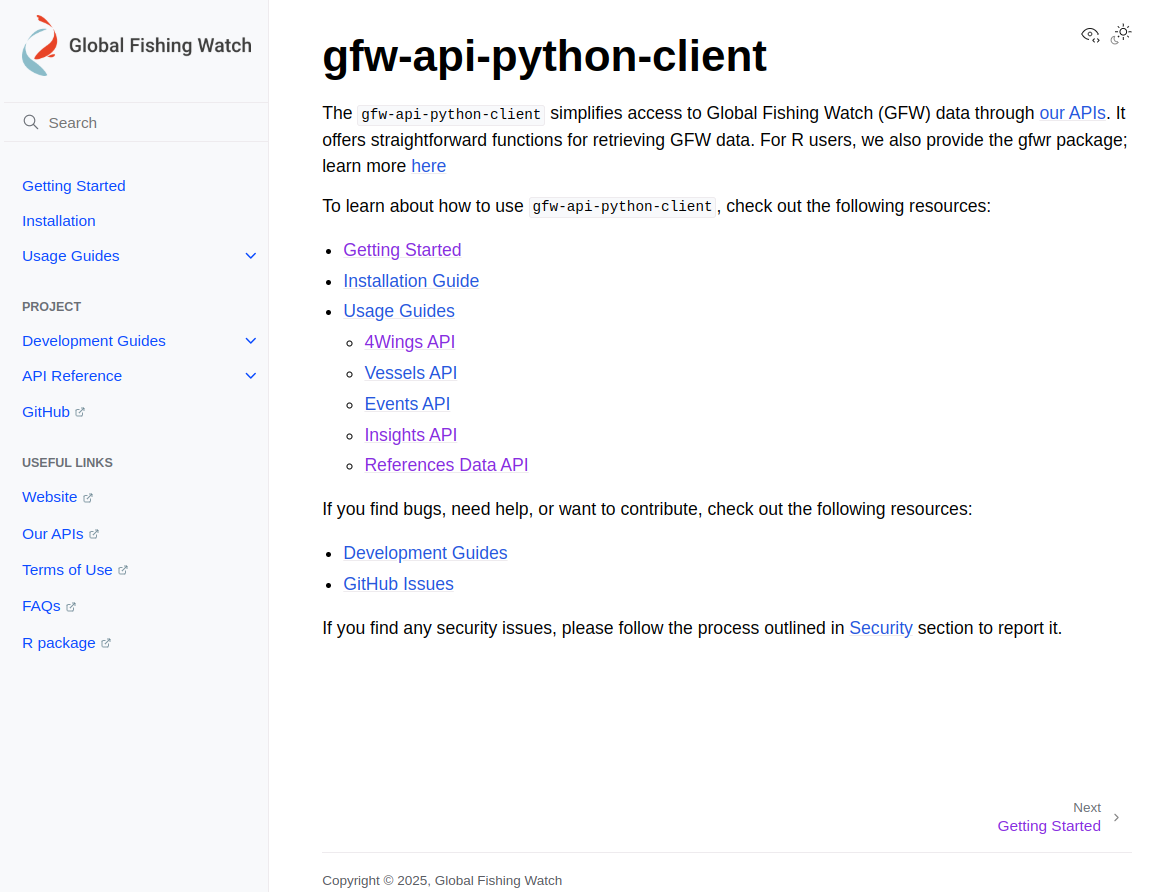This screenshot has height=892, width=1153.
Task: Click the search magnifier icon
Action: (x=30, y=122)
